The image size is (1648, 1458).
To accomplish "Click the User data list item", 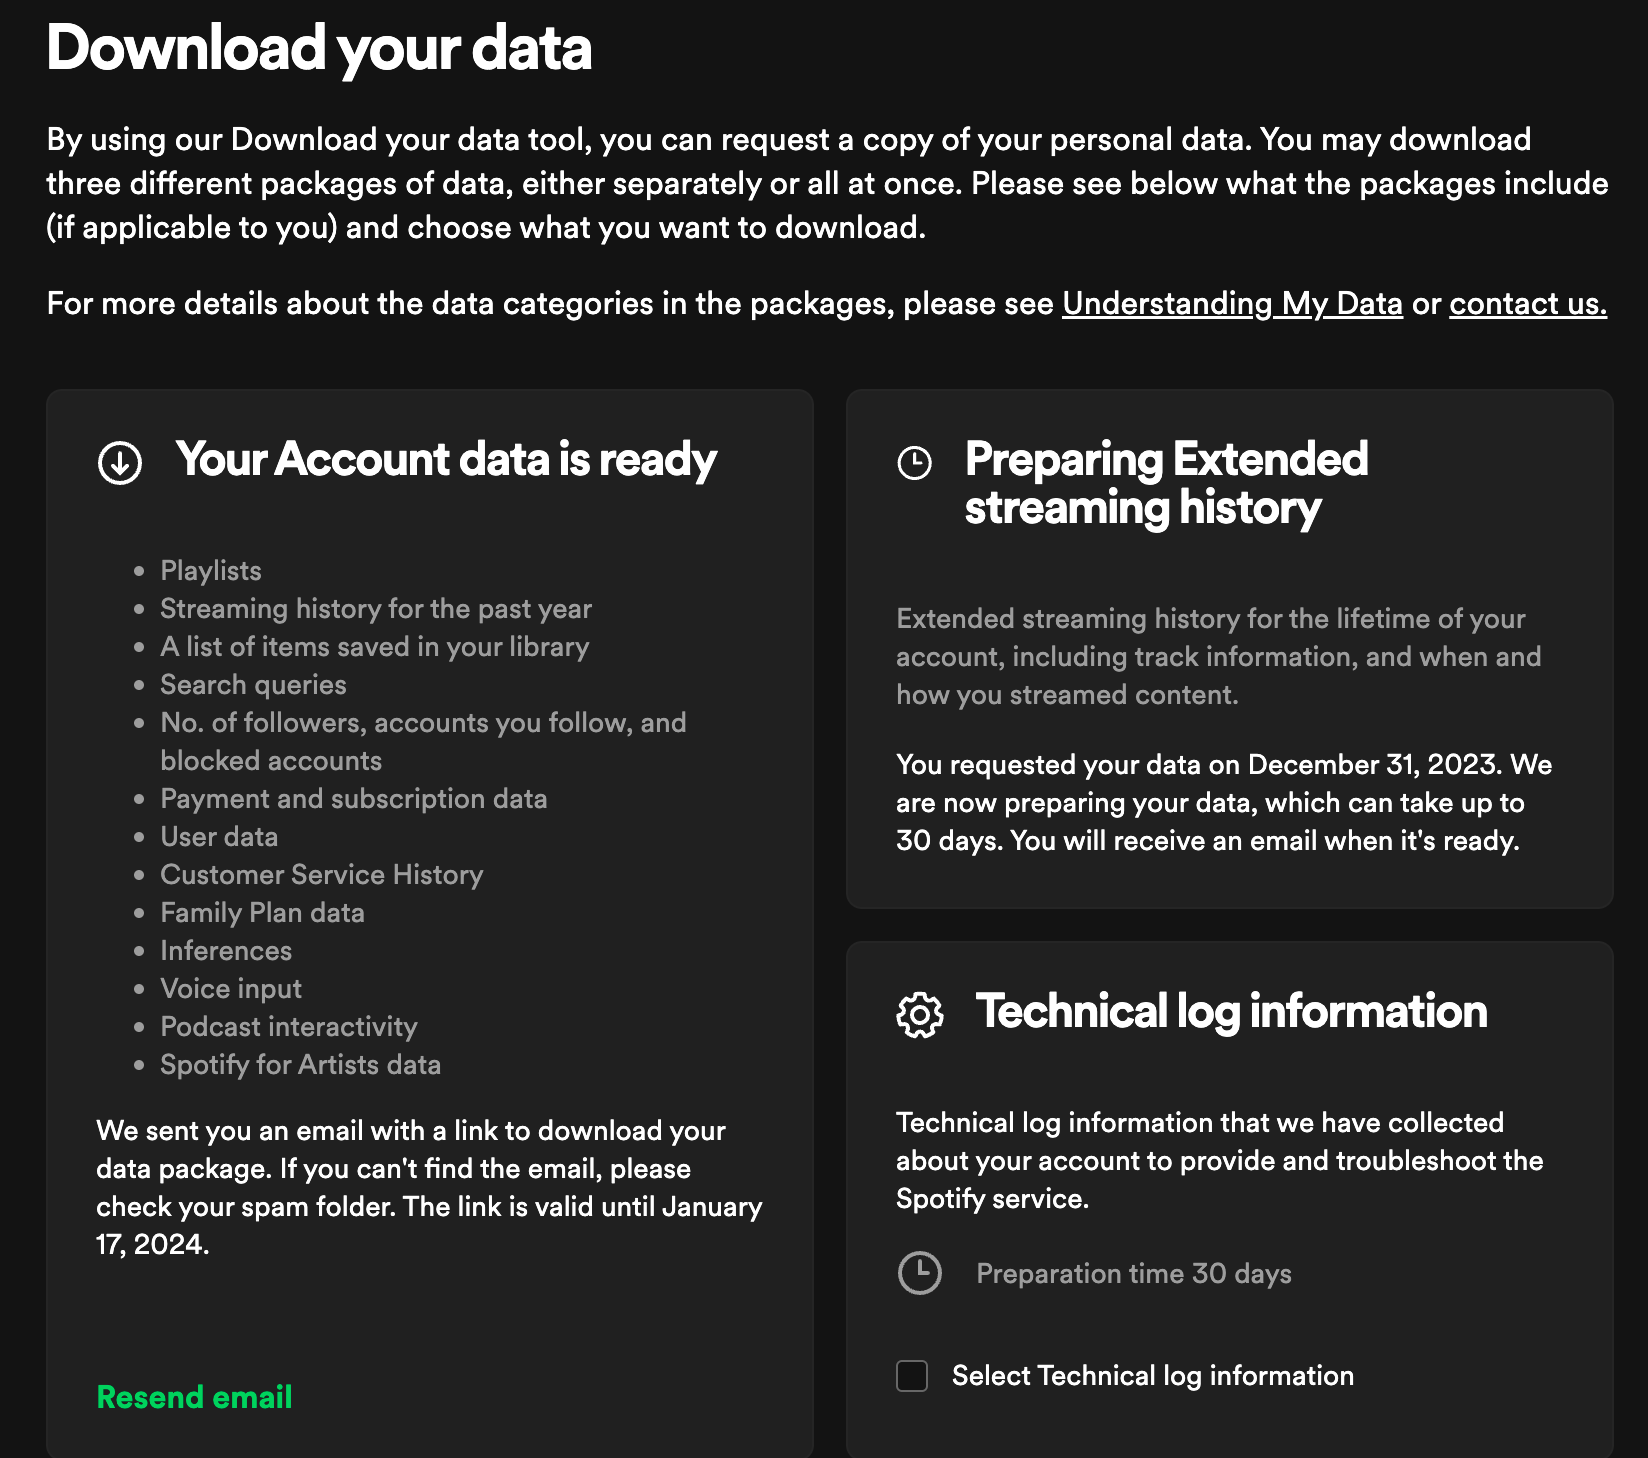I will pos(219,837).
